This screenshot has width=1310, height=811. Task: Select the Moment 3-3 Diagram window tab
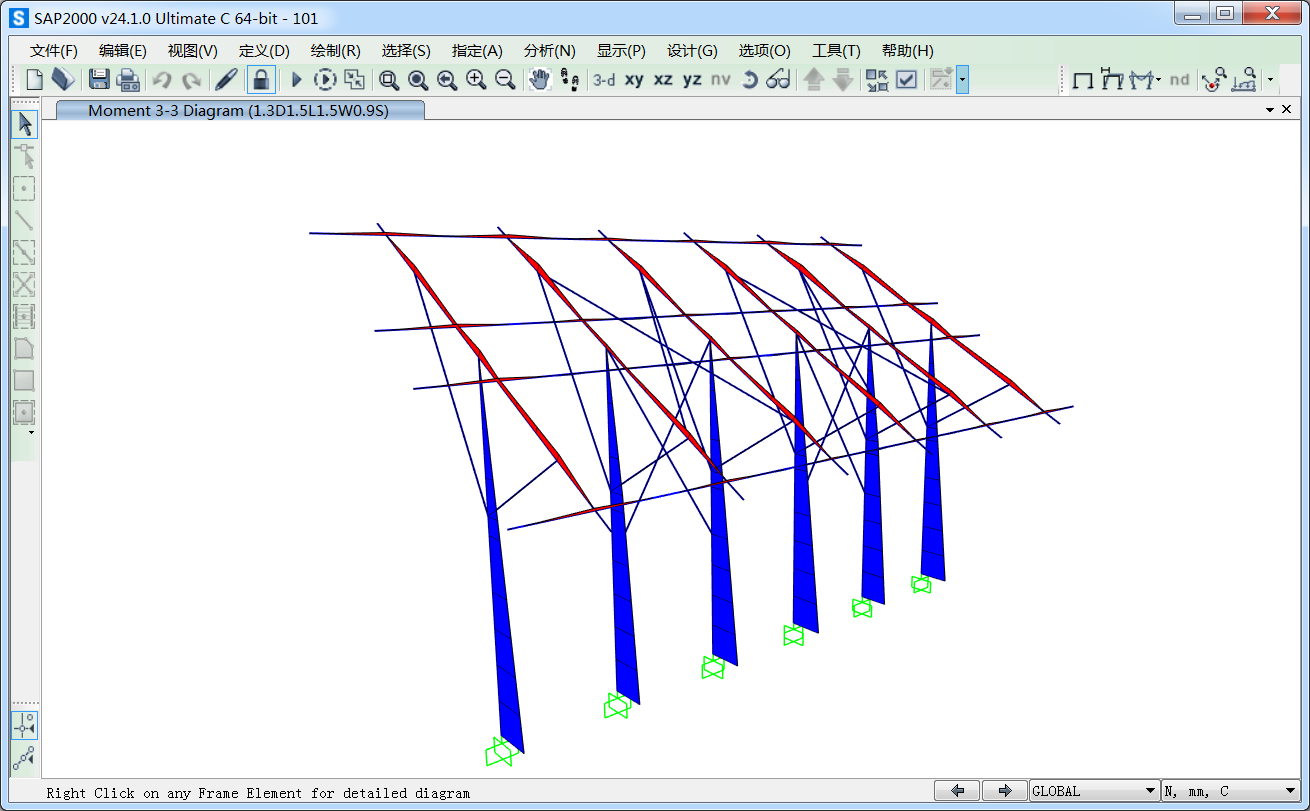[x=240, y=111]
